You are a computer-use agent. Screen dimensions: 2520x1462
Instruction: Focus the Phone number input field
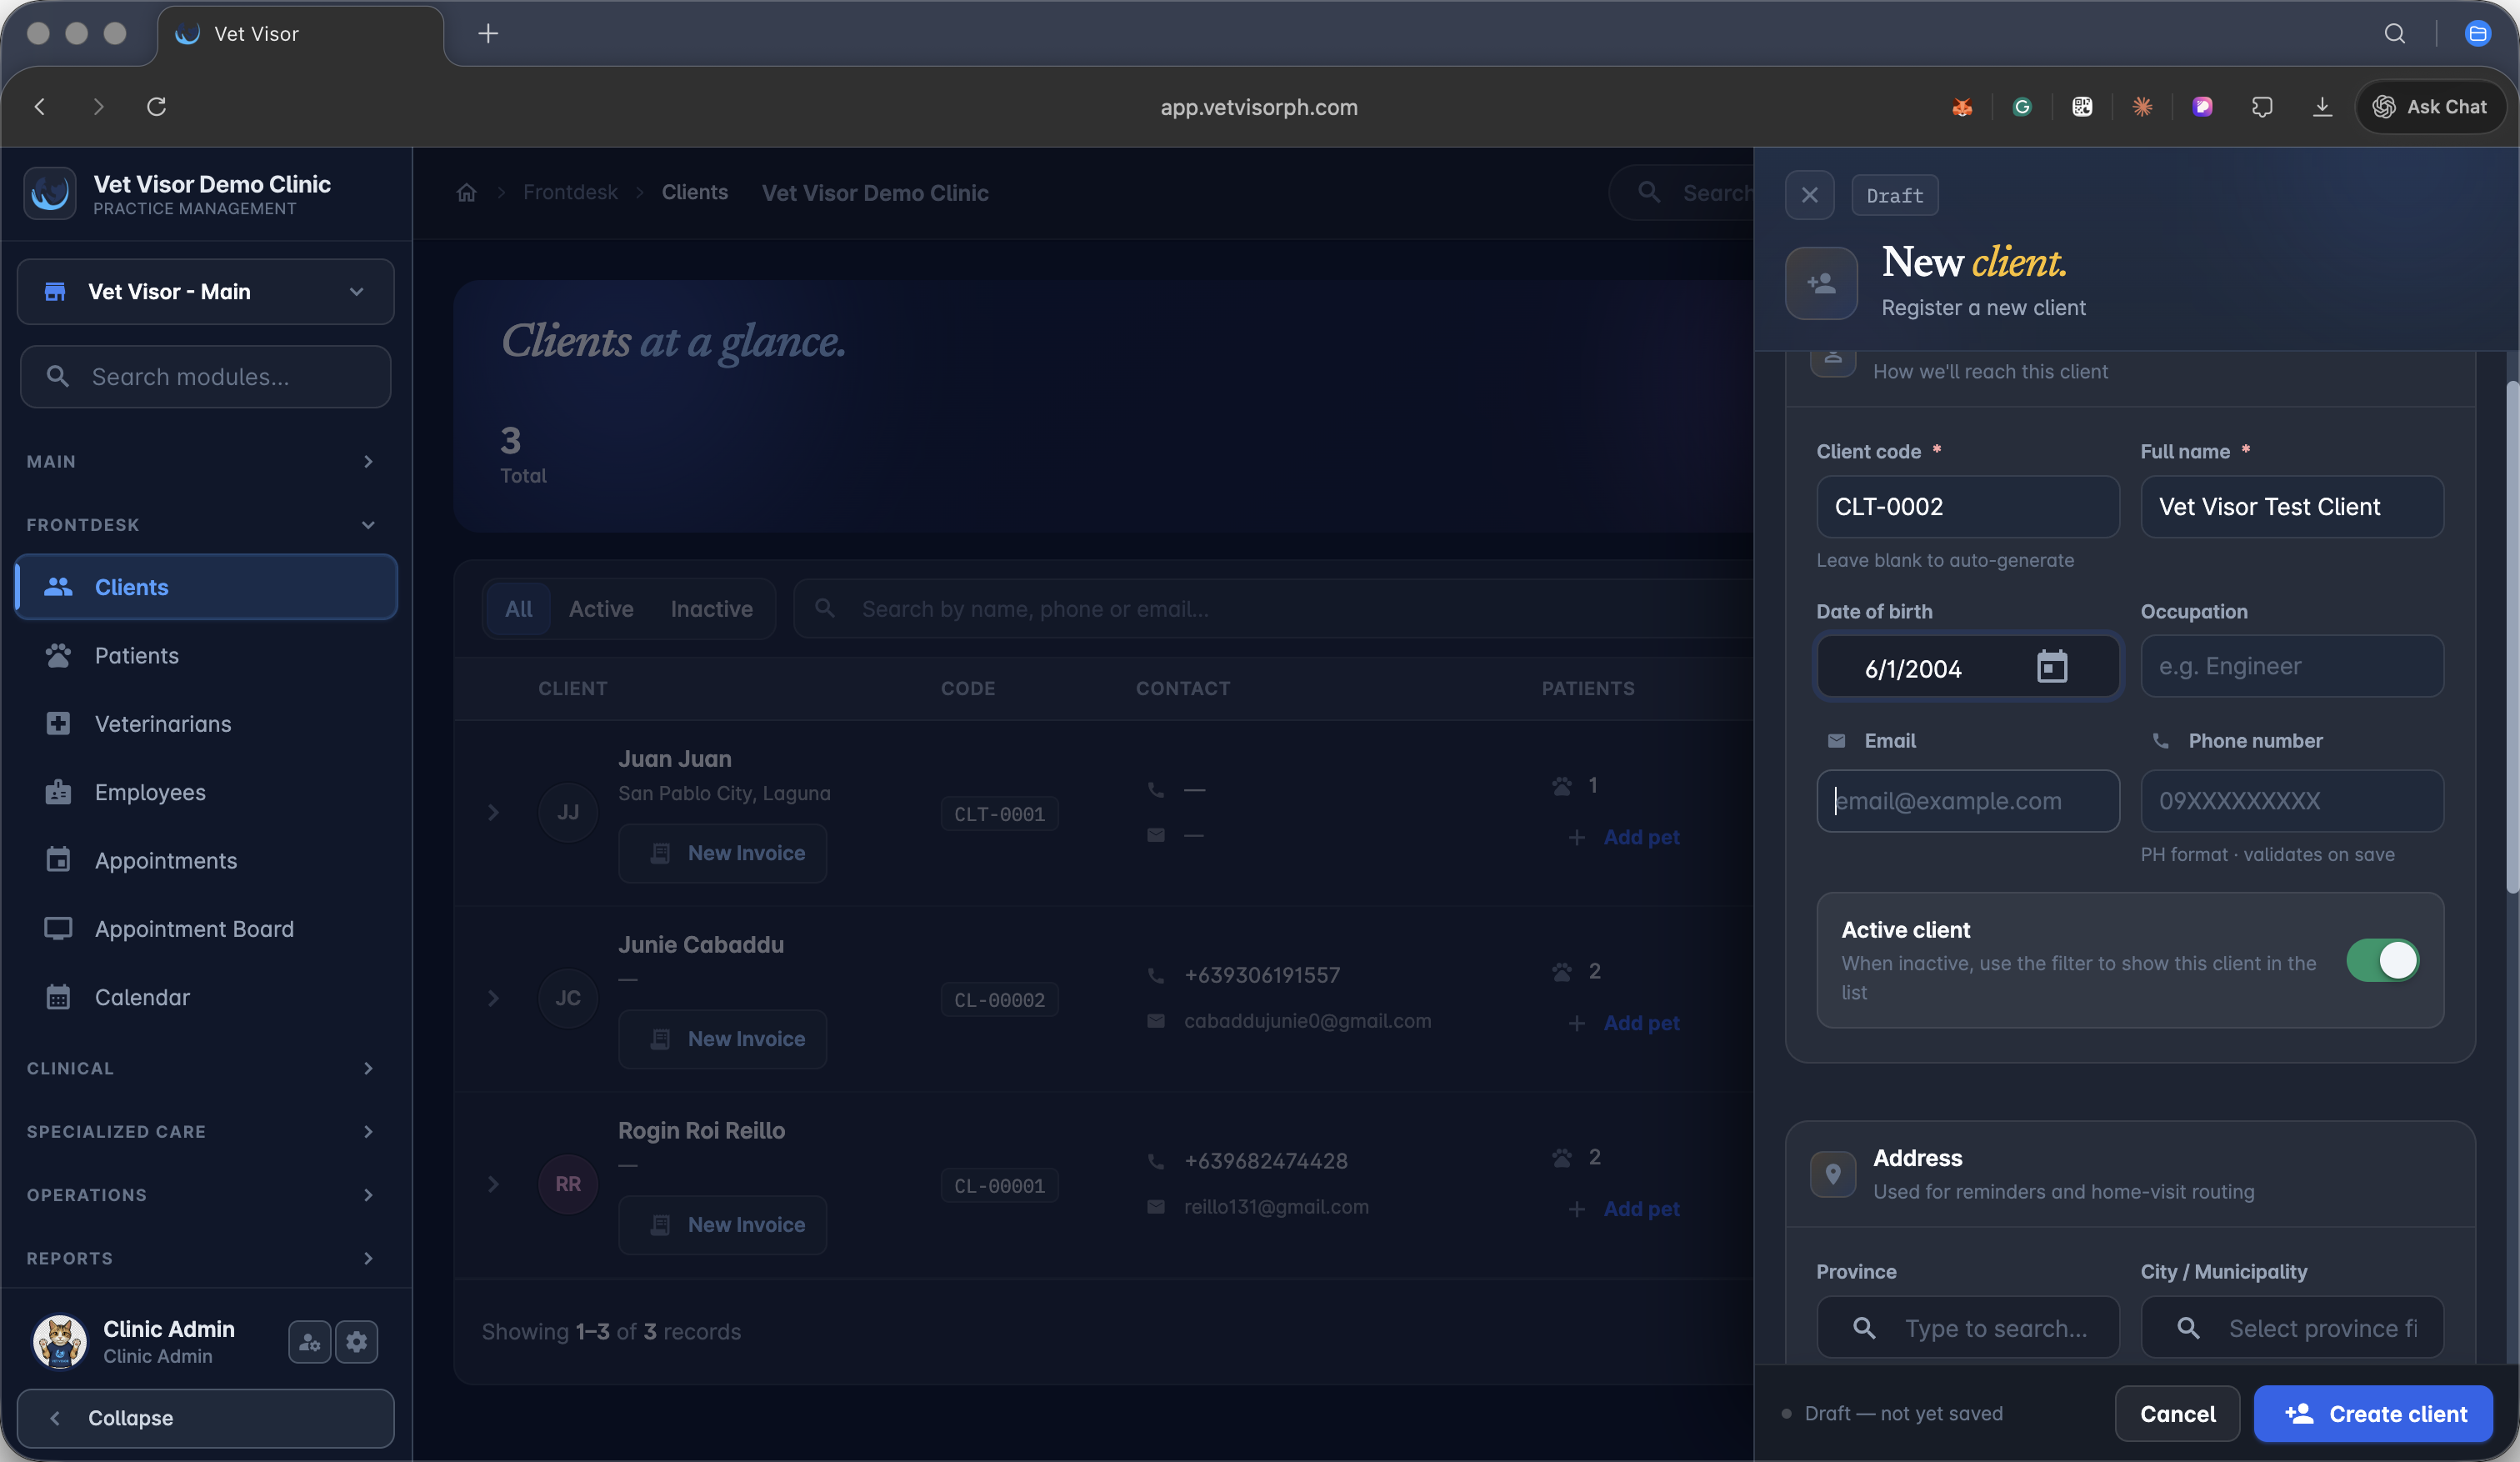(2292, 801)
